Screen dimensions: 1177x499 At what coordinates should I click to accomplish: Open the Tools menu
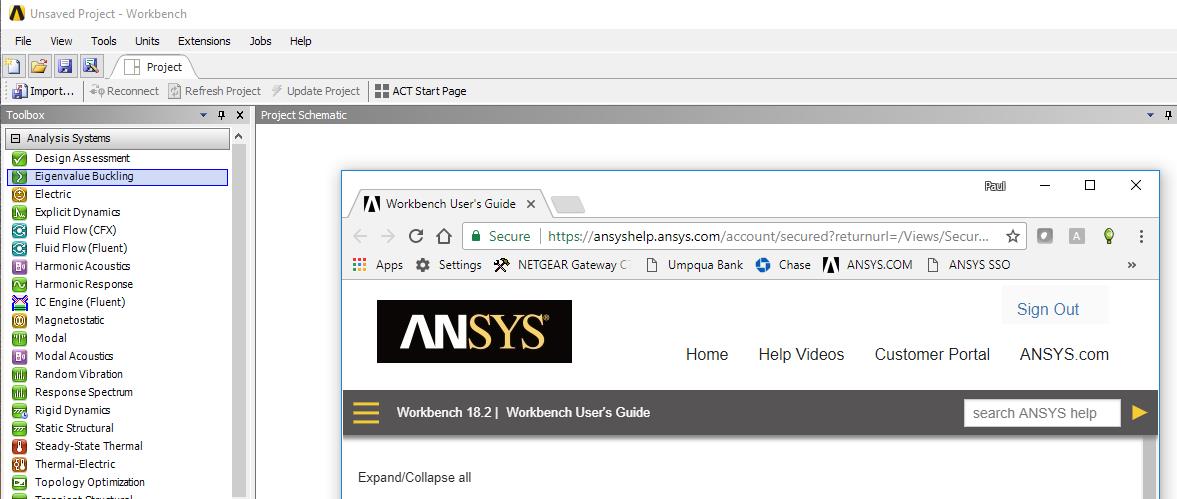tap(104, 41)
